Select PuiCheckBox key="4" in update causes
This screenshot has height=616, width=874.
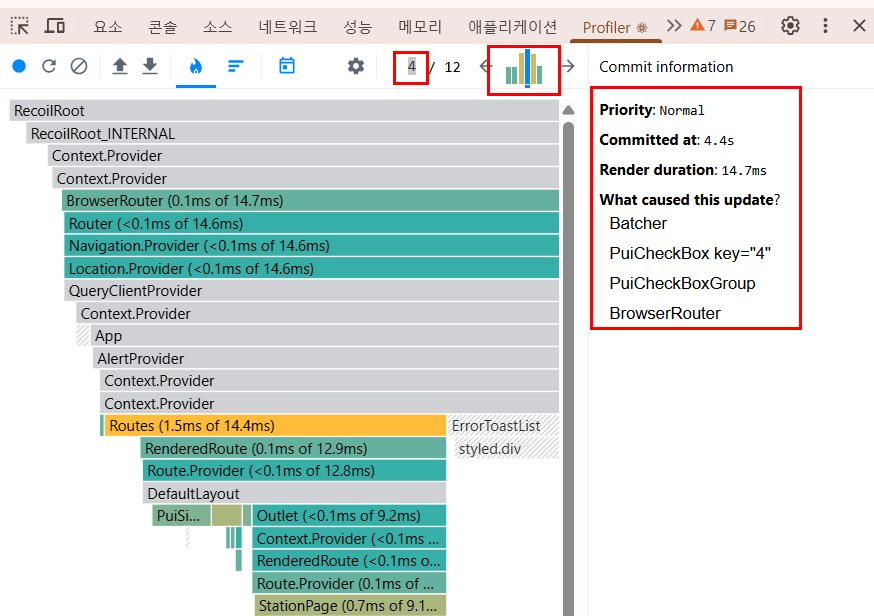tap(690, 253)
